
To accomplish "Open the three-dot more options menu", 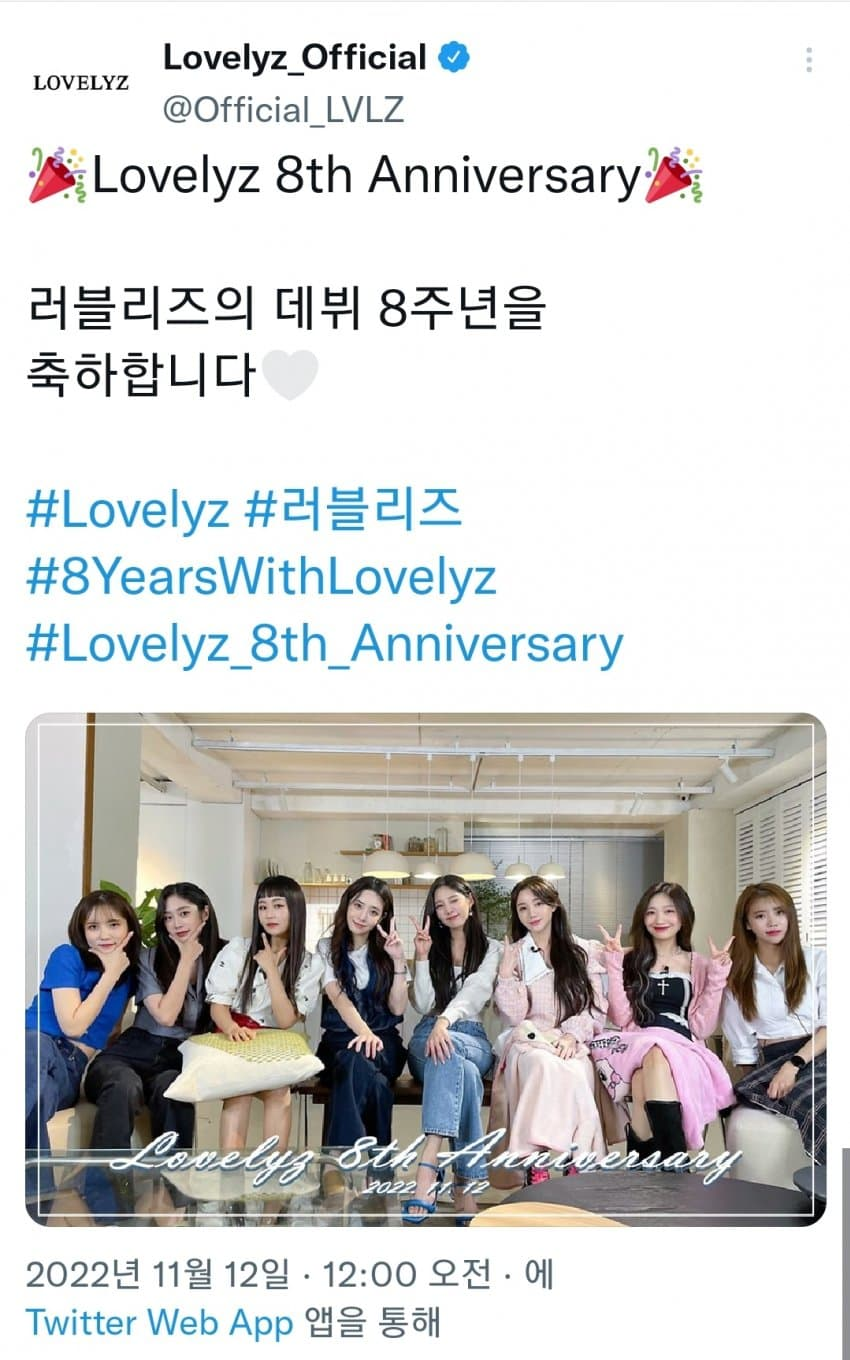I will pos(808,60).
